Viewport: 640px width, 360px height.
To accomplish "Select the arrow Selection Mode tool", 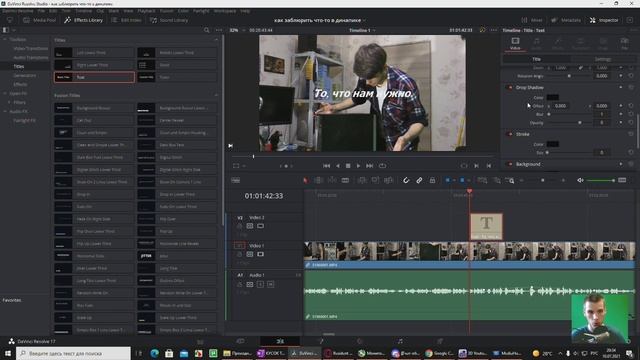I will point(305,180).
